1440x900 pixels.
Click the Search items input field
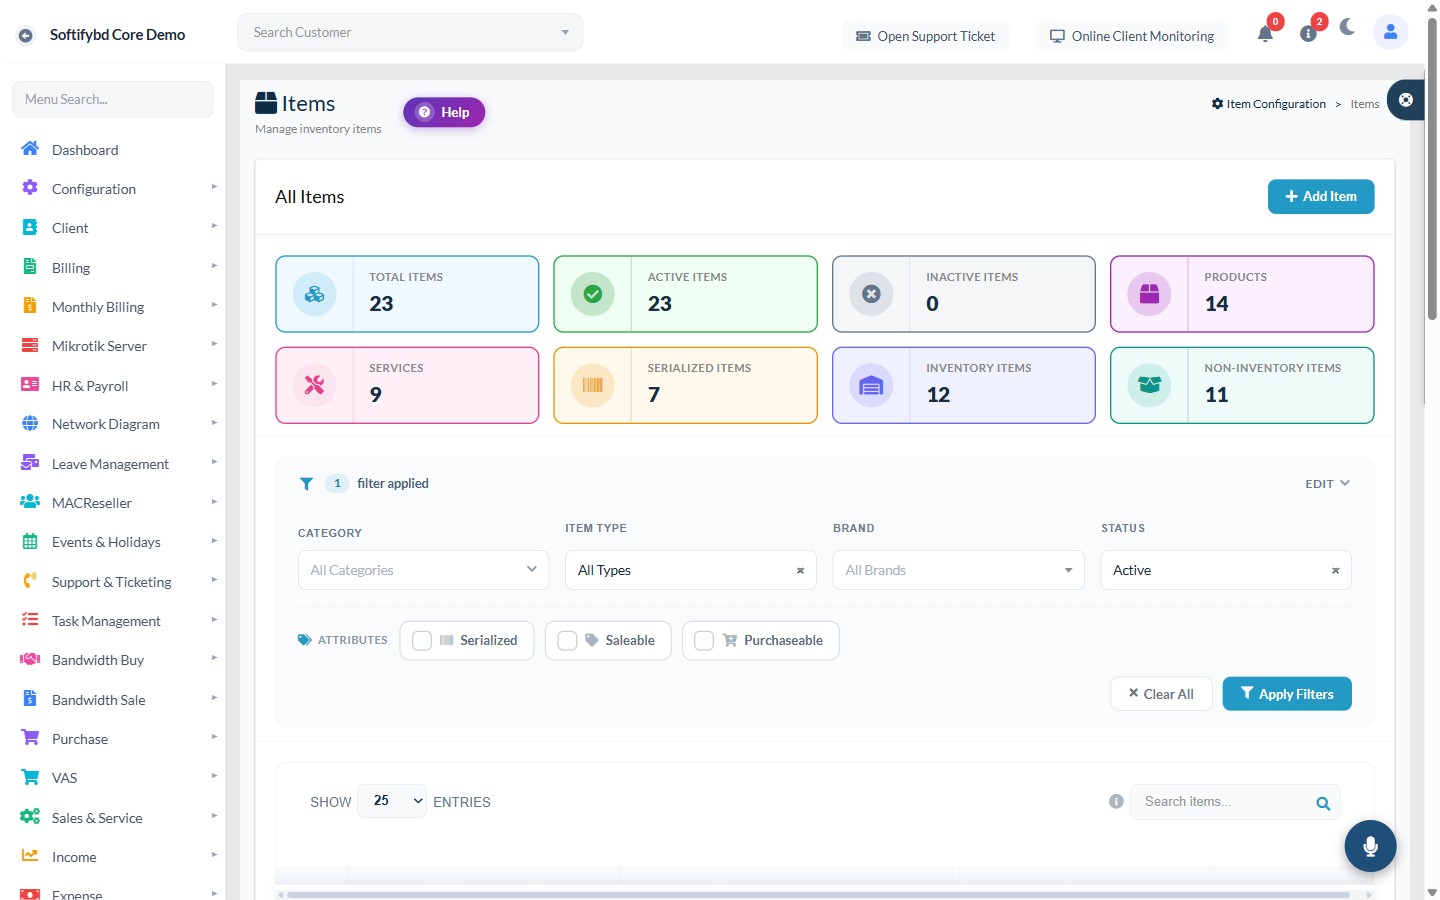1235,802
